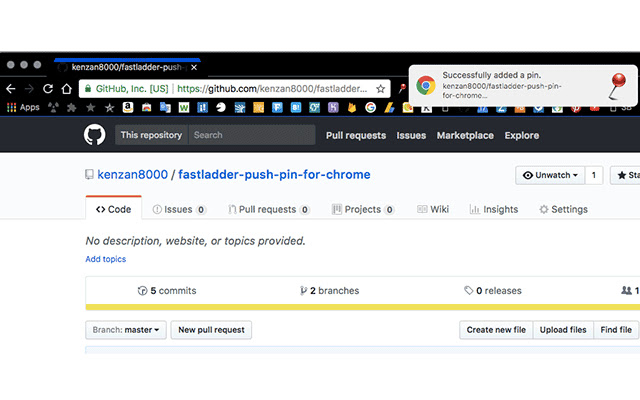The image size is (640, 400).
Task: Open the green W bookmark
Action: [184, 107]
